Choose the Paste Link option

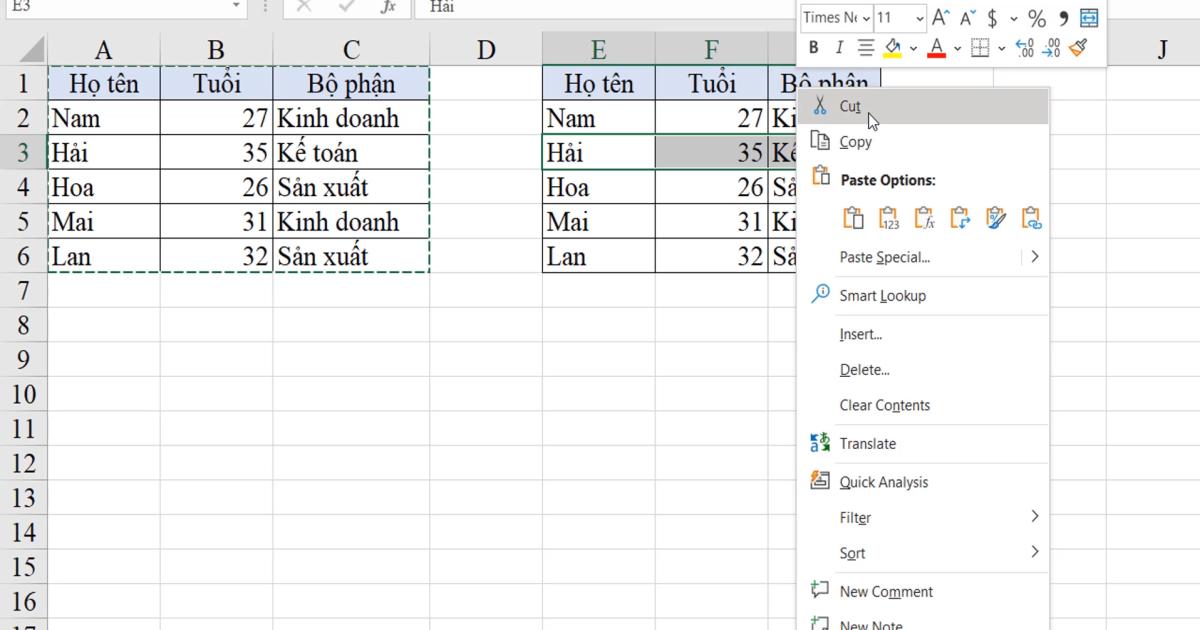click(x=1031, y=217)
